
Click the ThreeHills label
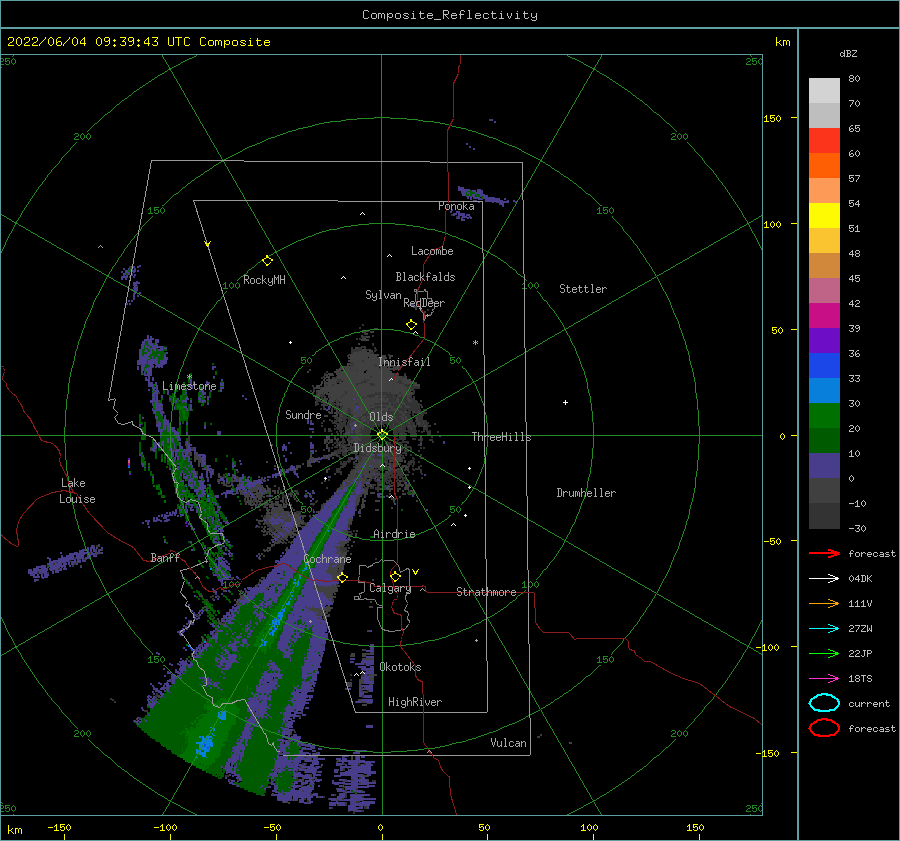coord(501,437)
